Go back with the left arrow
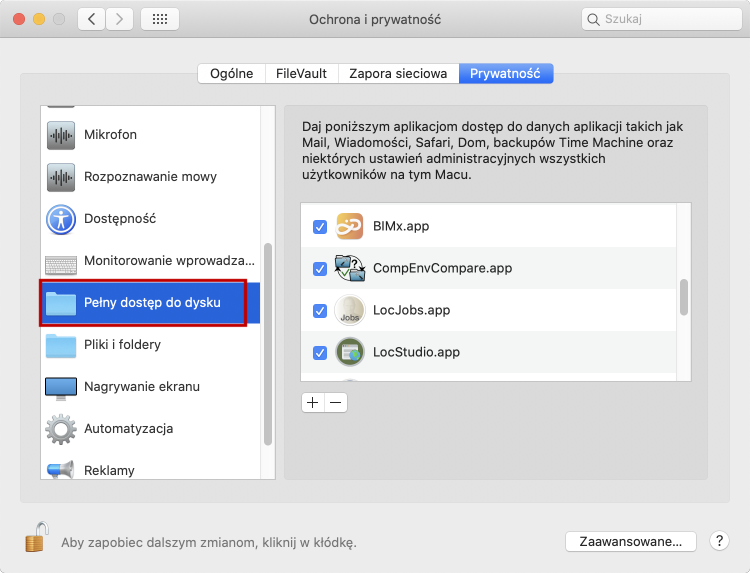This screenshot has width=750, height=573. pos(91,19)
